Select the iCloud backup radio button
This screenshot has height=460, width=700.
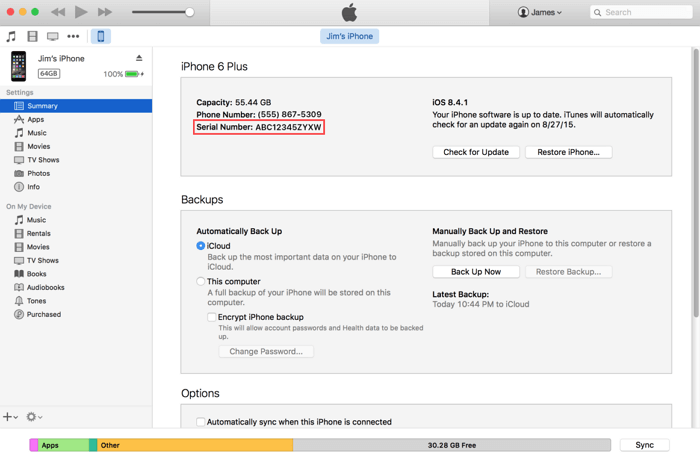[x=201, y=246]
